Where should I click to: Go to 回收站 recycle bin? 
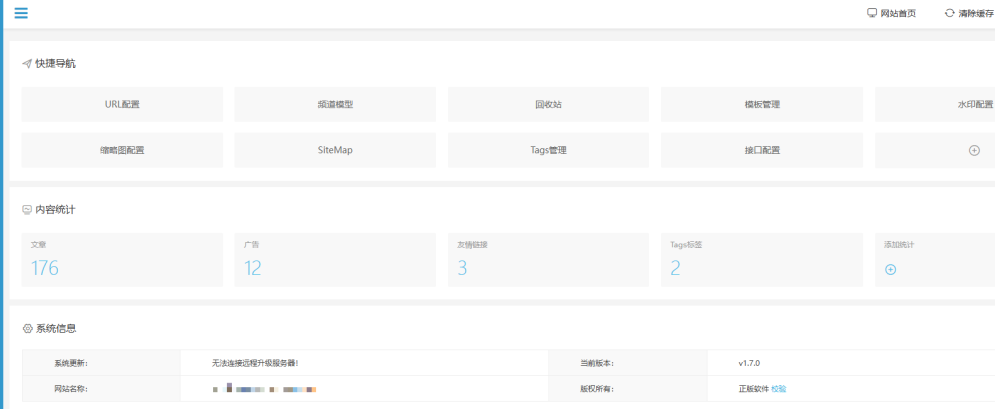548,104
